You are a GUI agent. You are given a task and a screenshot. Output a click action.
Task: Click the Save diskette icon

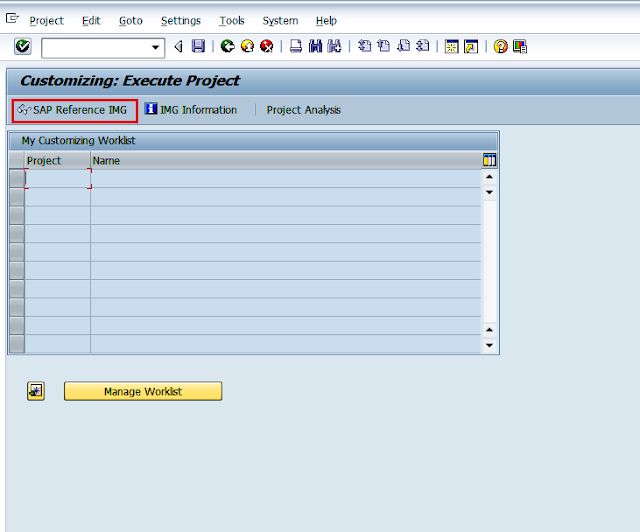point(198,46)
